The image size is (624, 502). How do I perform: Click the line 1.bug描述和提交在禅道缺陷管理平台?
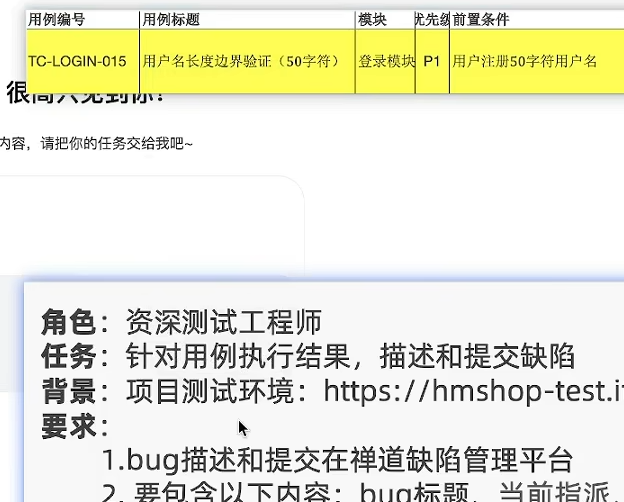[x=337, y=460]
